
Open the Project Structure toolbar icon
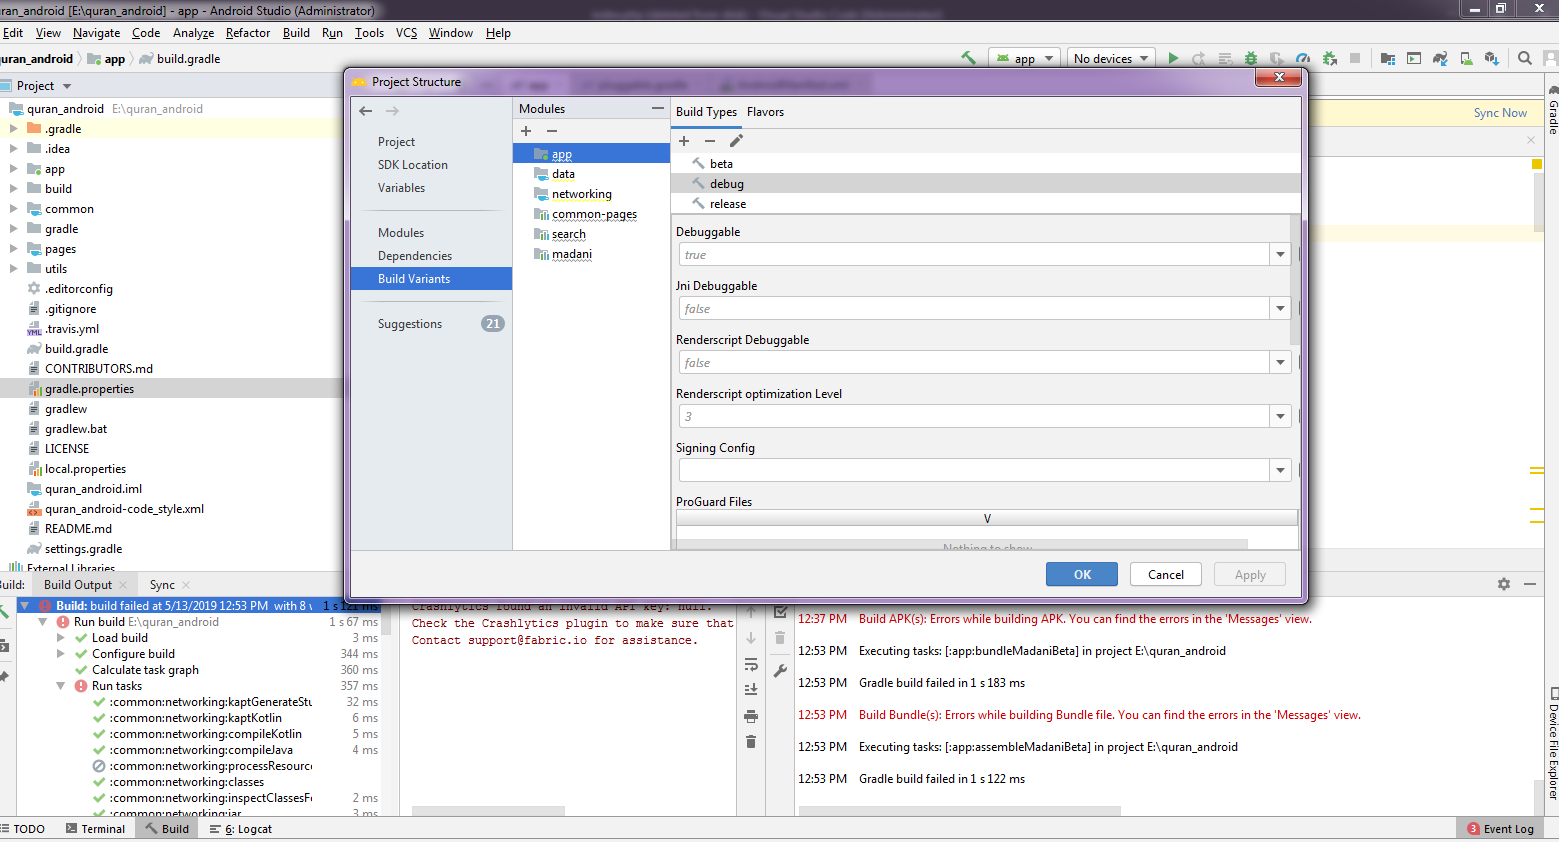1388,58
